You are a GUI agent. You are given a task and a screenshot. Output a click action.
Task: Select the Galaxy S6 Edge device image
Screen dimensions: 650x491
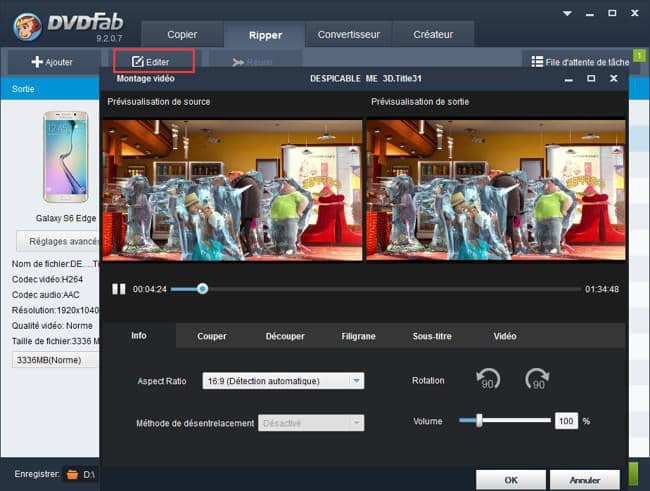pyautogui.click(x=66, y=157)
